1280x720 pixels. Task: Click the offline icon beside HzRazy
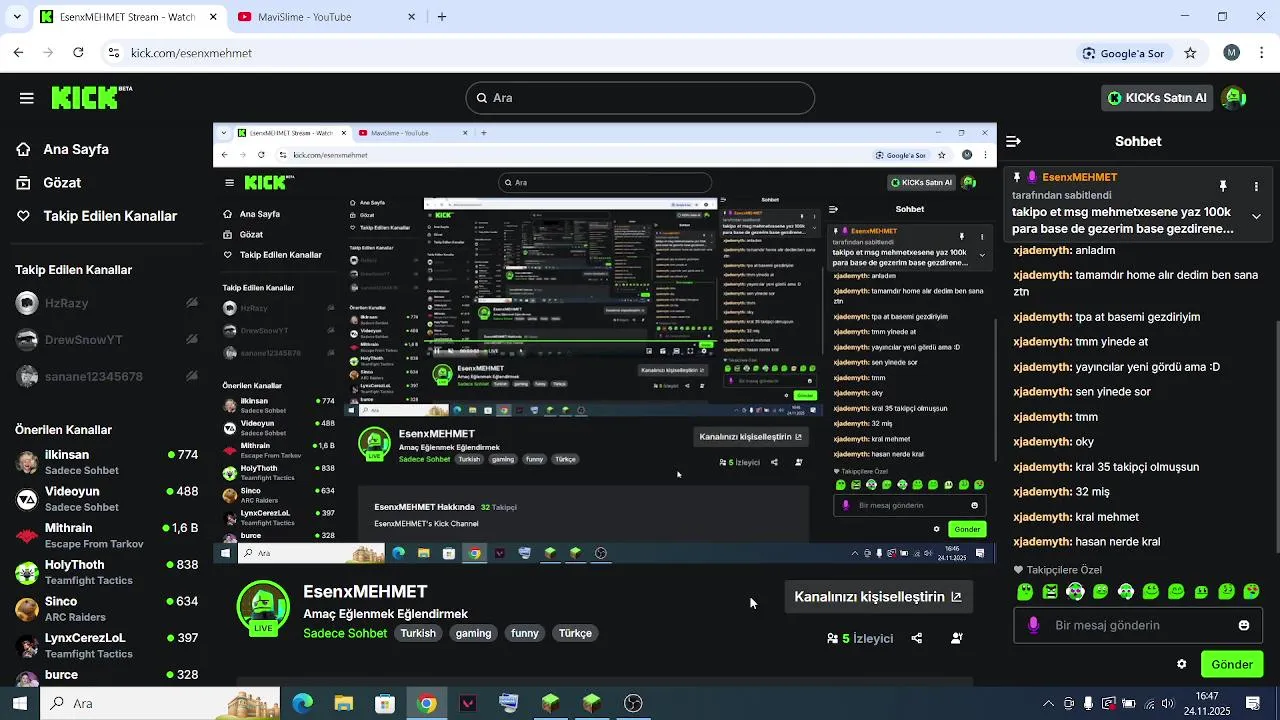pos(191,303)
